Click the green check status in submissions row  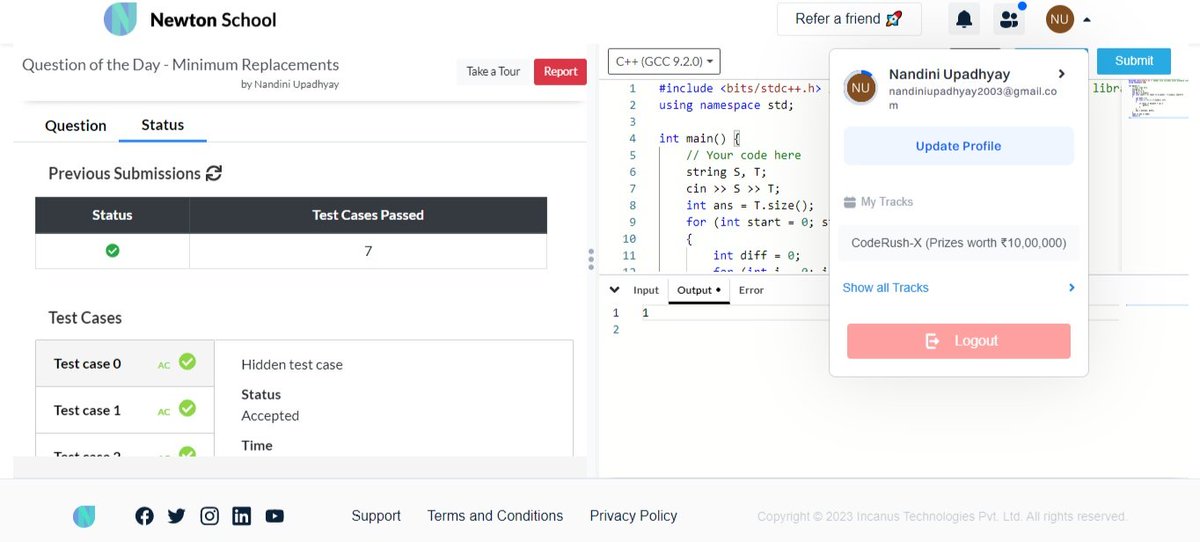pyautogui.click(x=112, y=250)
